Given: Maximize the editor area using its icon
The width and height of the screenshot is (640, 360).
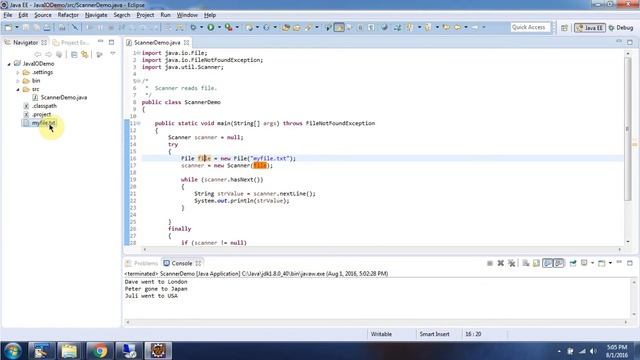Looking at the screenshot, I should (x=630, y=42).
